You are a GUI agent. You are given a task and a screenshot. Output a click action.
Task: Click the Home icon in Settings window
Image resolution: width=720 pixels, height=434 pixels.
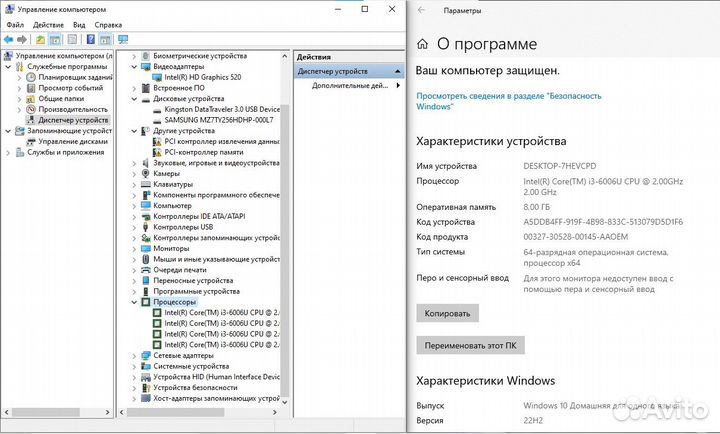[422, 44]
